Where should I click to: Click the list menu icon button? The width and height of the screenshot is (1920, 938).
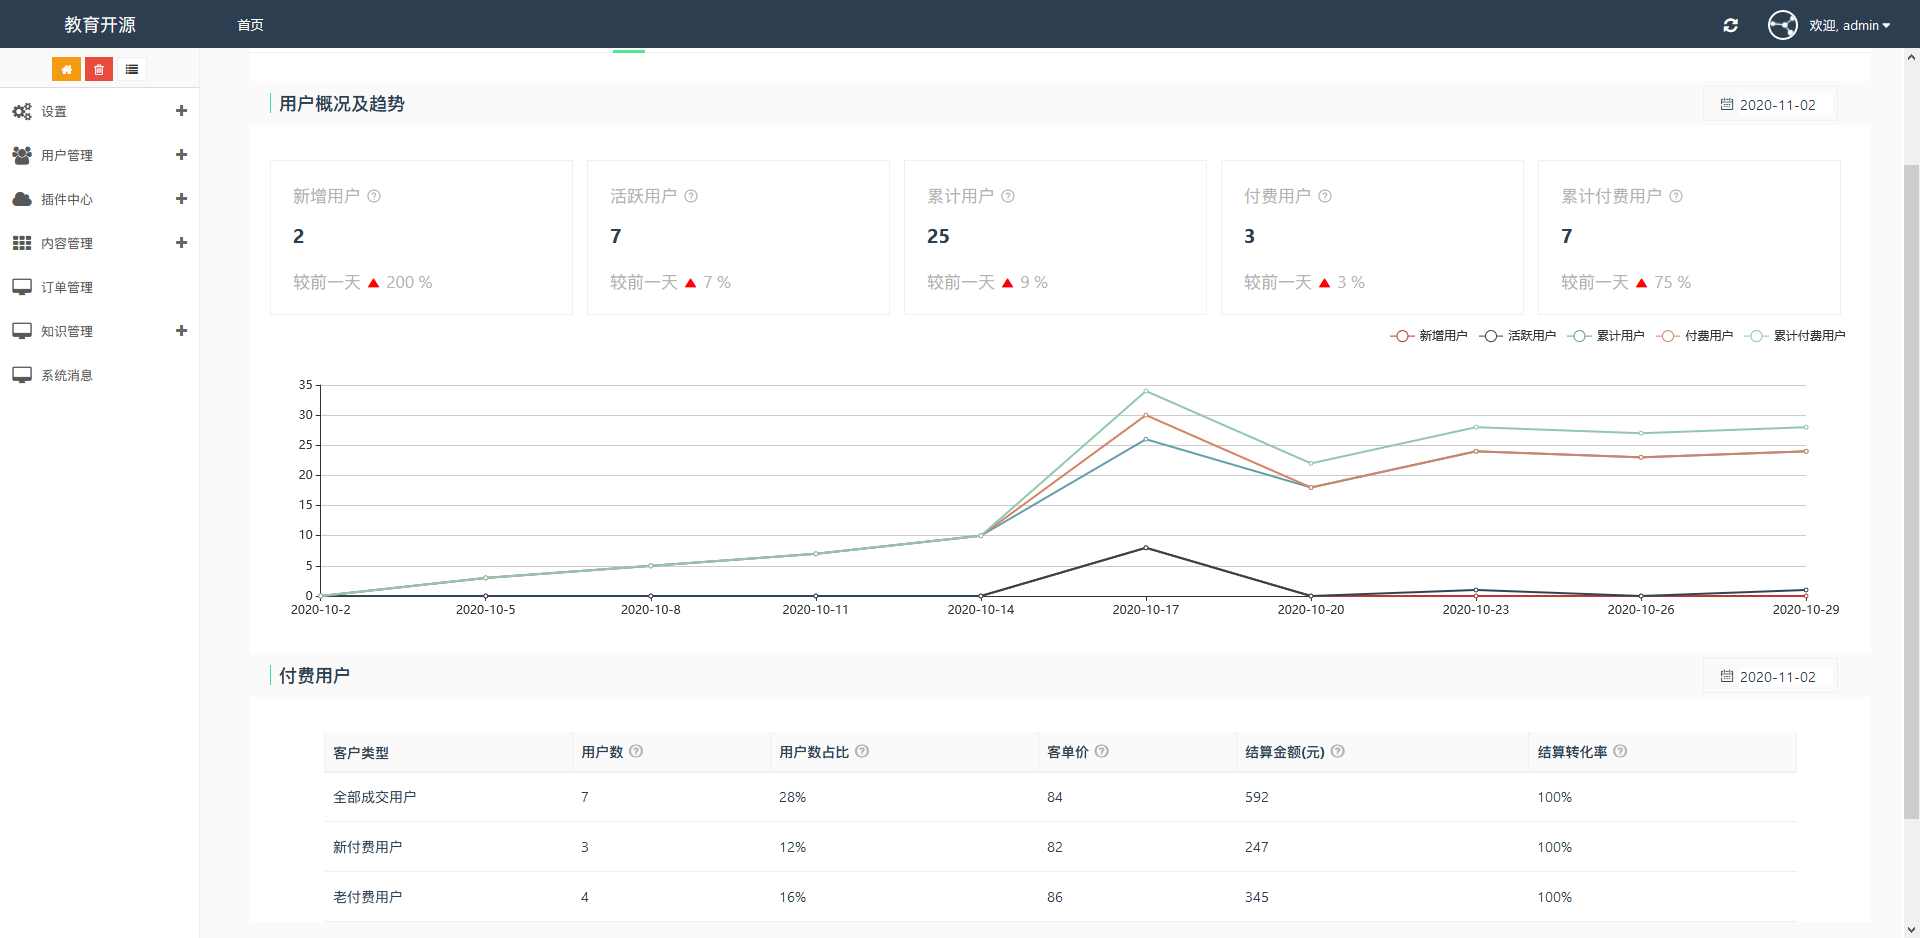tap(132, 69)
